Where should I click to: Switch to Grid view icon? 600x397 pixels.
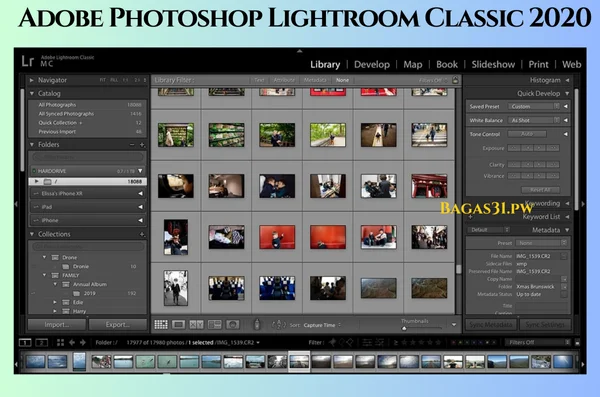pos(161,325)
